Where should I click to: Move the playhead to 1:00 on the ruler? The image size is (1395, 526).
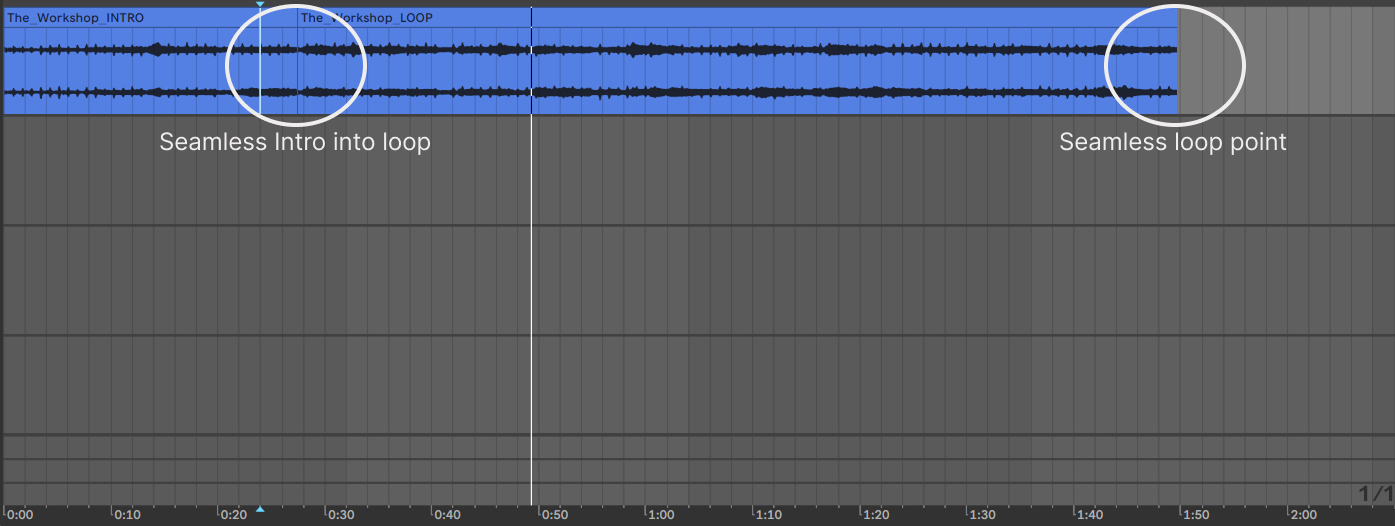(x=661, y=516)
